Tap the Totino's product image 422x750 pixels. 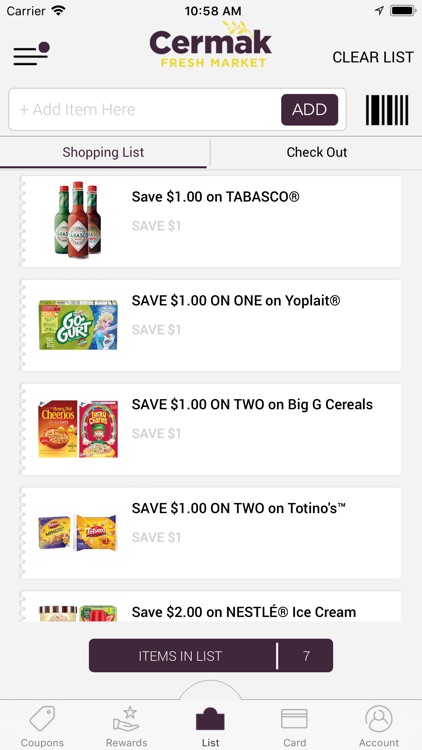(78, 532)
